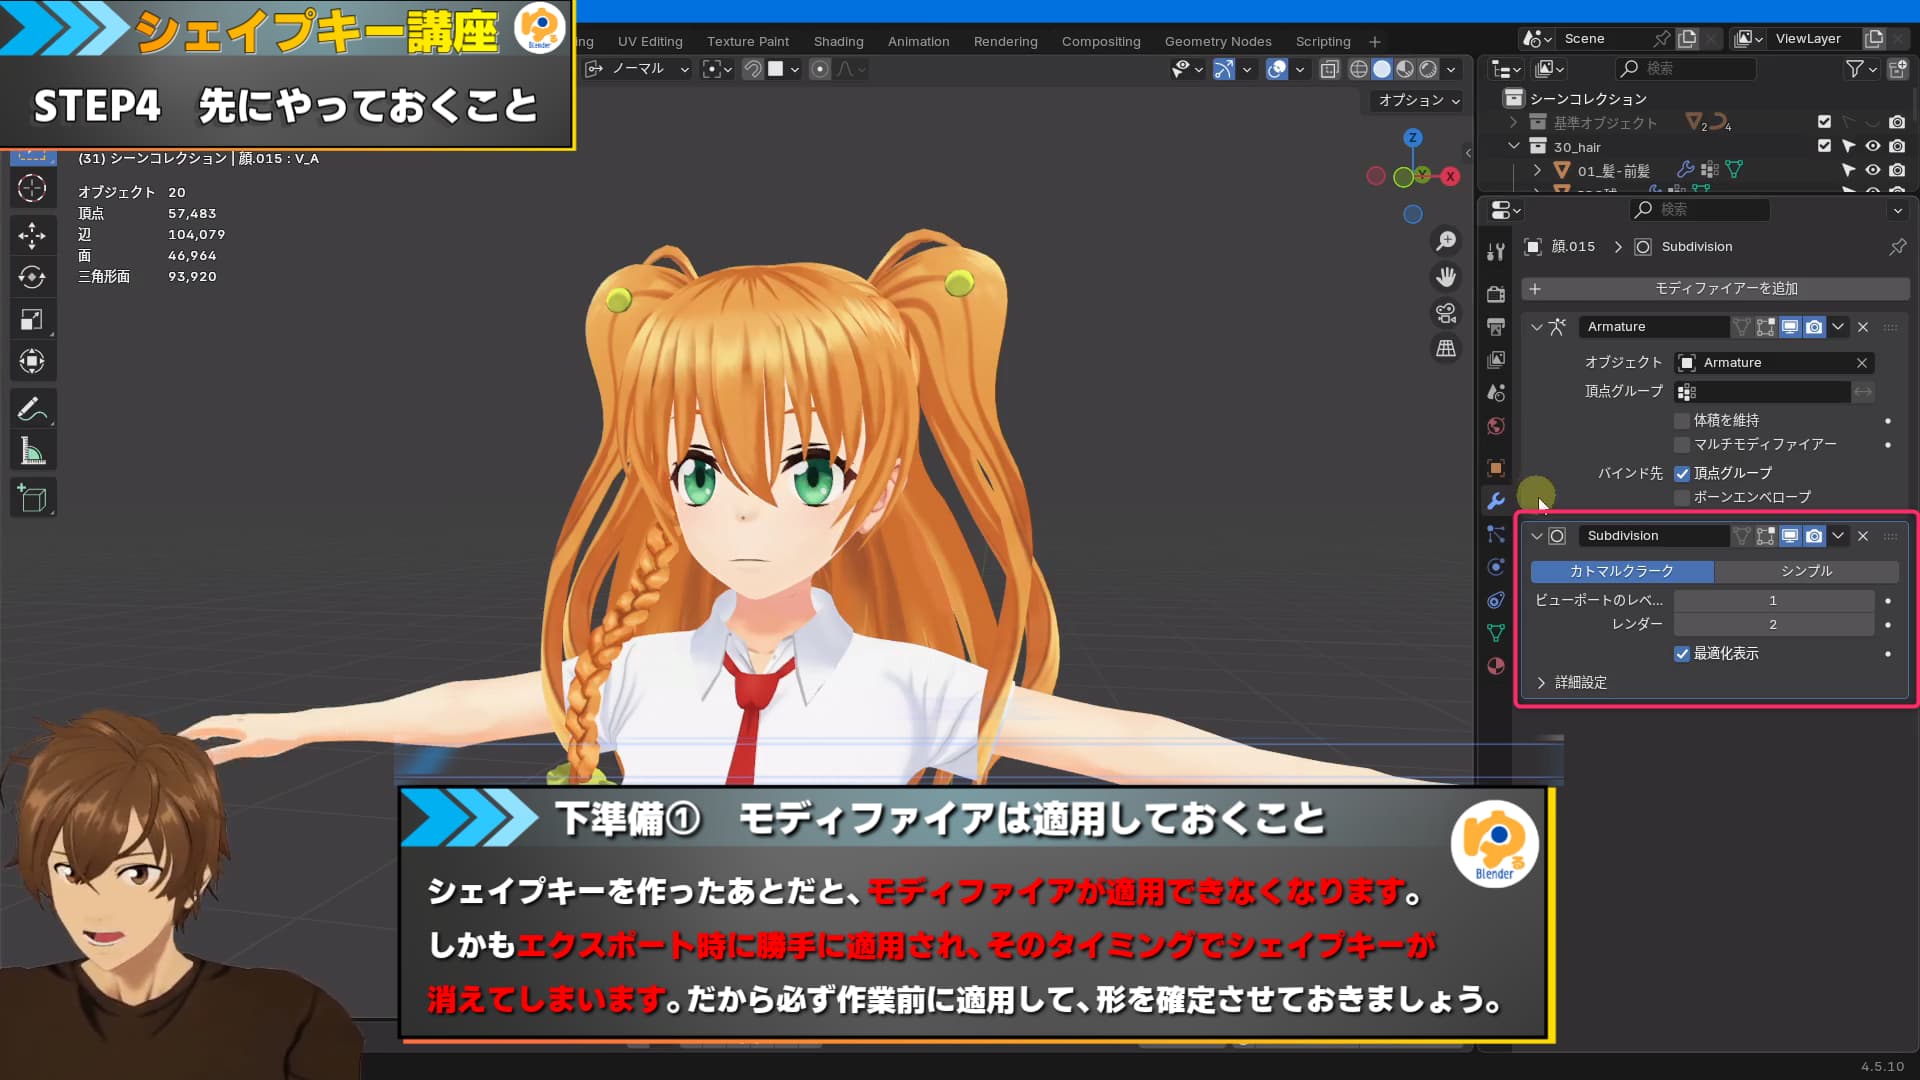Open the World properties tab
This screenshot has height=1080, width=1920.
(1496, 426)
